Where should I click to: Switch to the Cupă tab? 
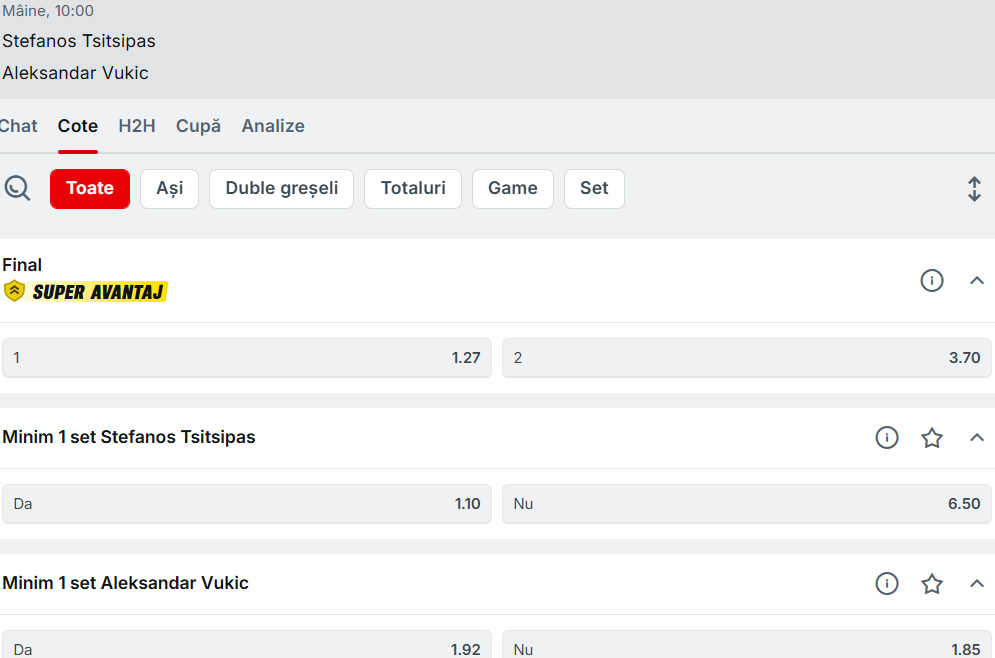(198, 126)
